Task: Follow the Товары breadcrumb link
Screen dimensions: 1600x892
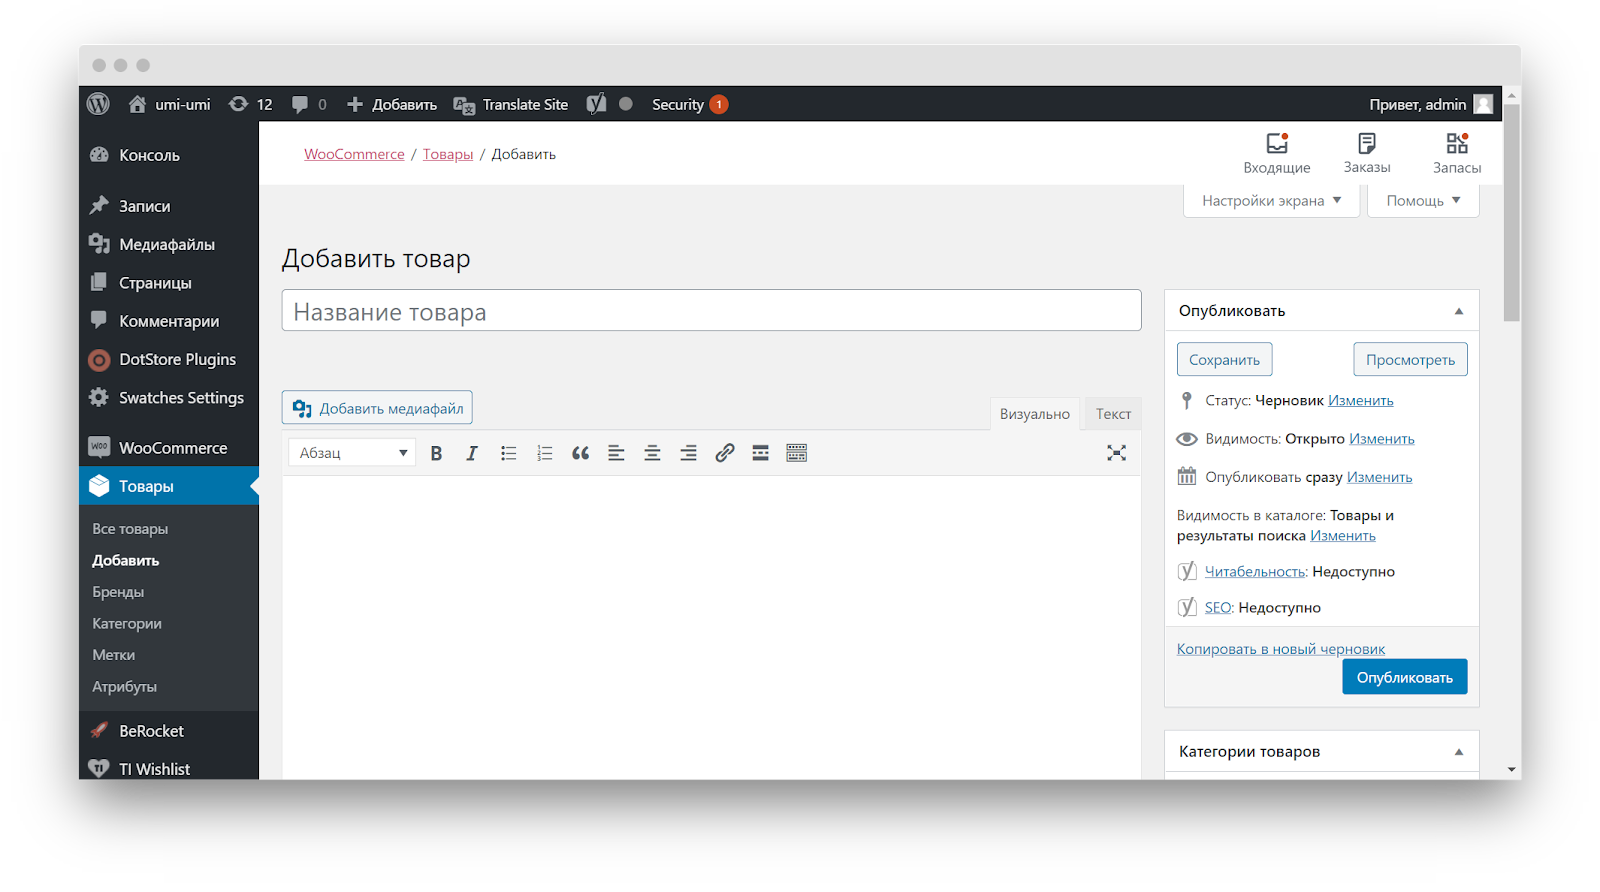Action: click(448, 154)
